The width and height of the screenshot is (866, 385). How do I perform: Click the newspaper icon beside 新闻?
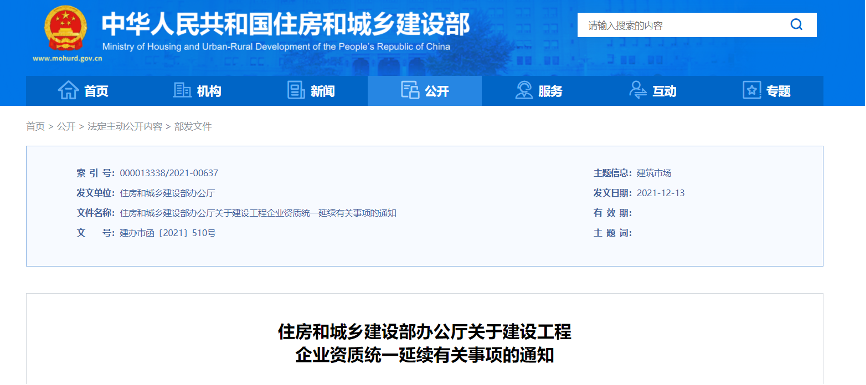pyautogui.click(x=296, y=90)
